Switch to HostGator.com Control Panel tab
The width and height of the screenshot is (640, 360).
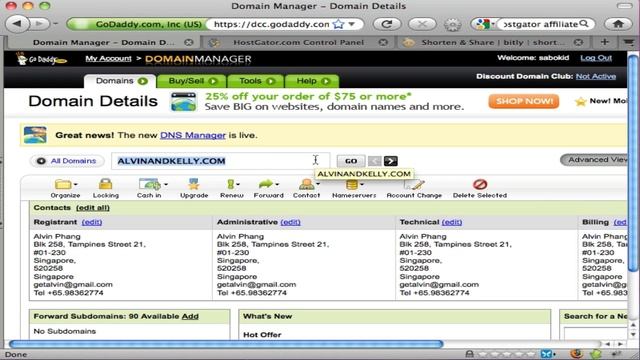click(x=298, y=42)
